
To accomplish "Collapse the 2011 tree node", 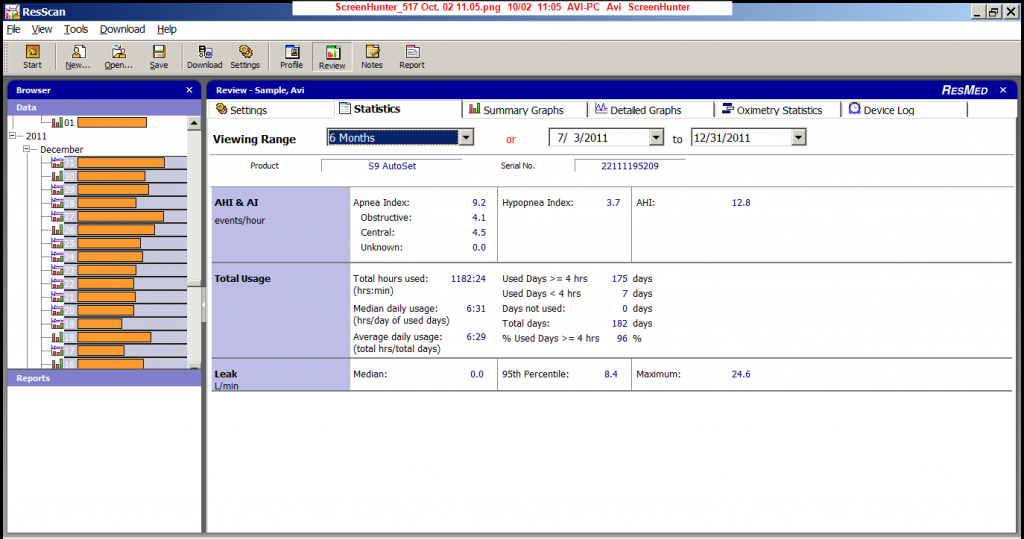I will [13, 136].
